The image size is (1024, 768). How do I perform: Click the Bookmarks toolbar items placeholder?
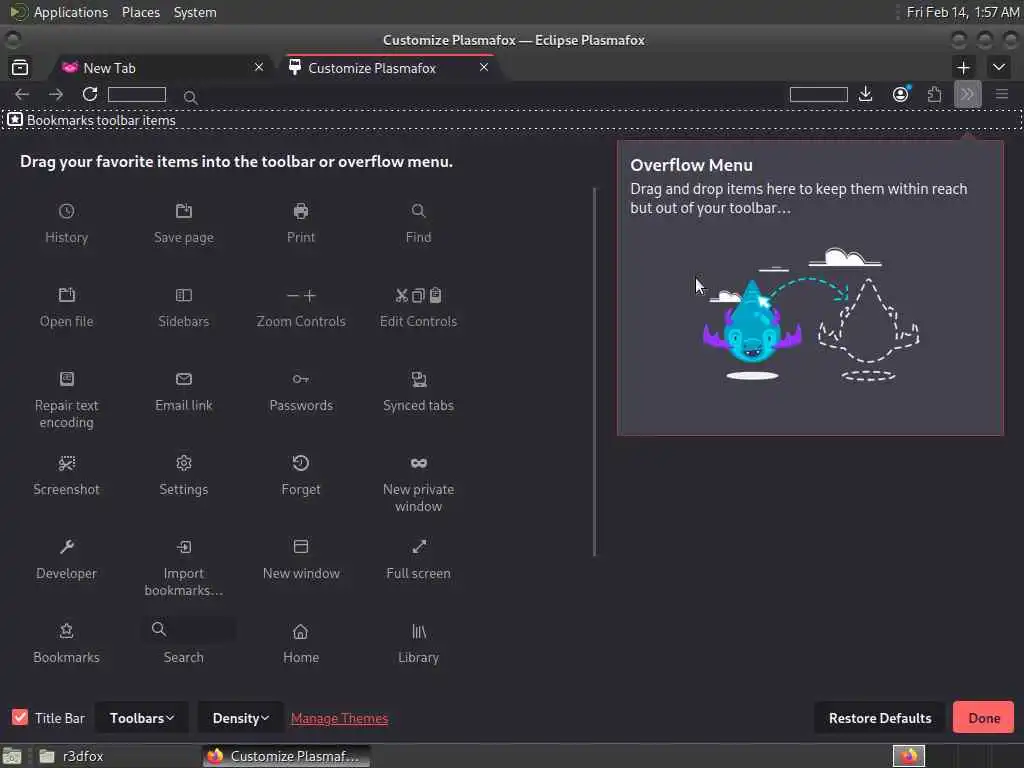[512, 120]
